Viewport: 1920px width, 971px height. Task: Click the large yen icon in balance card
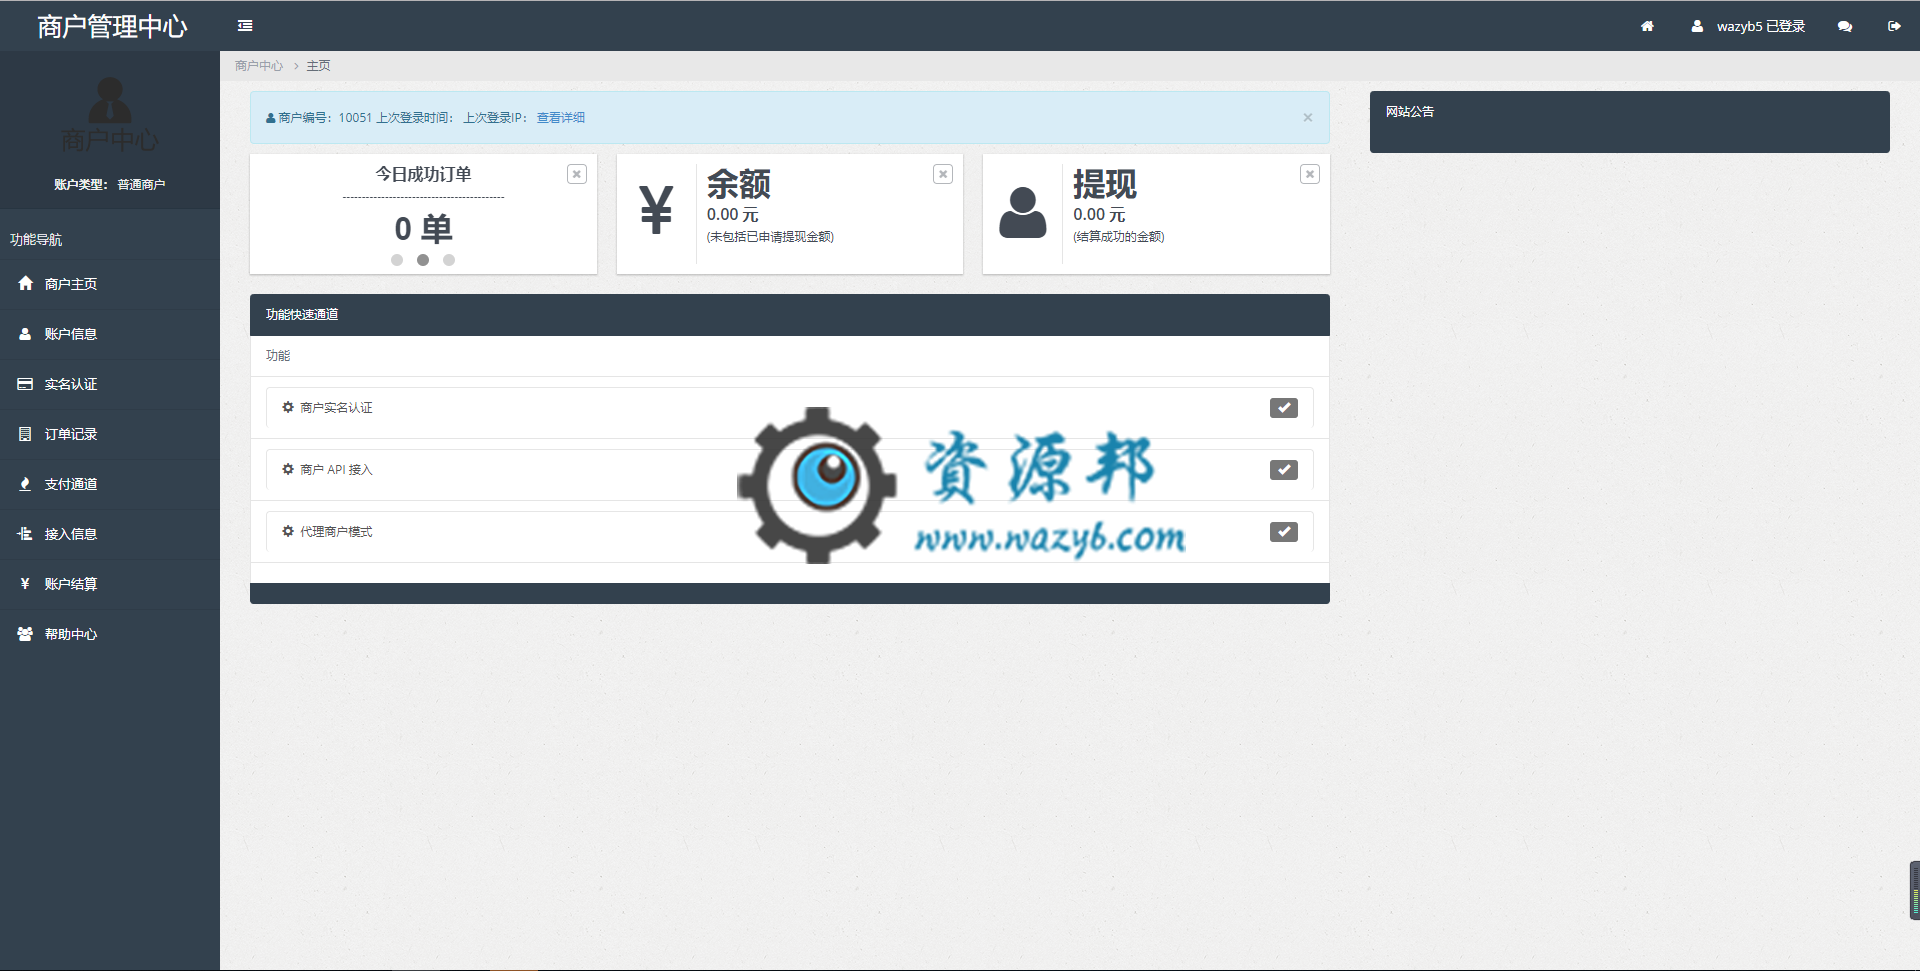coord(656,210)
